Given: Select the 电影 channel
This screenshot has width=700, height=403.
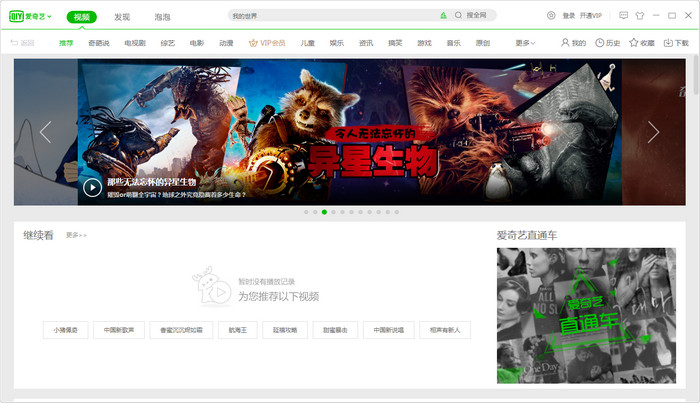Looking at the screenshot, I should pyautogui.click(x=197, y=43).
